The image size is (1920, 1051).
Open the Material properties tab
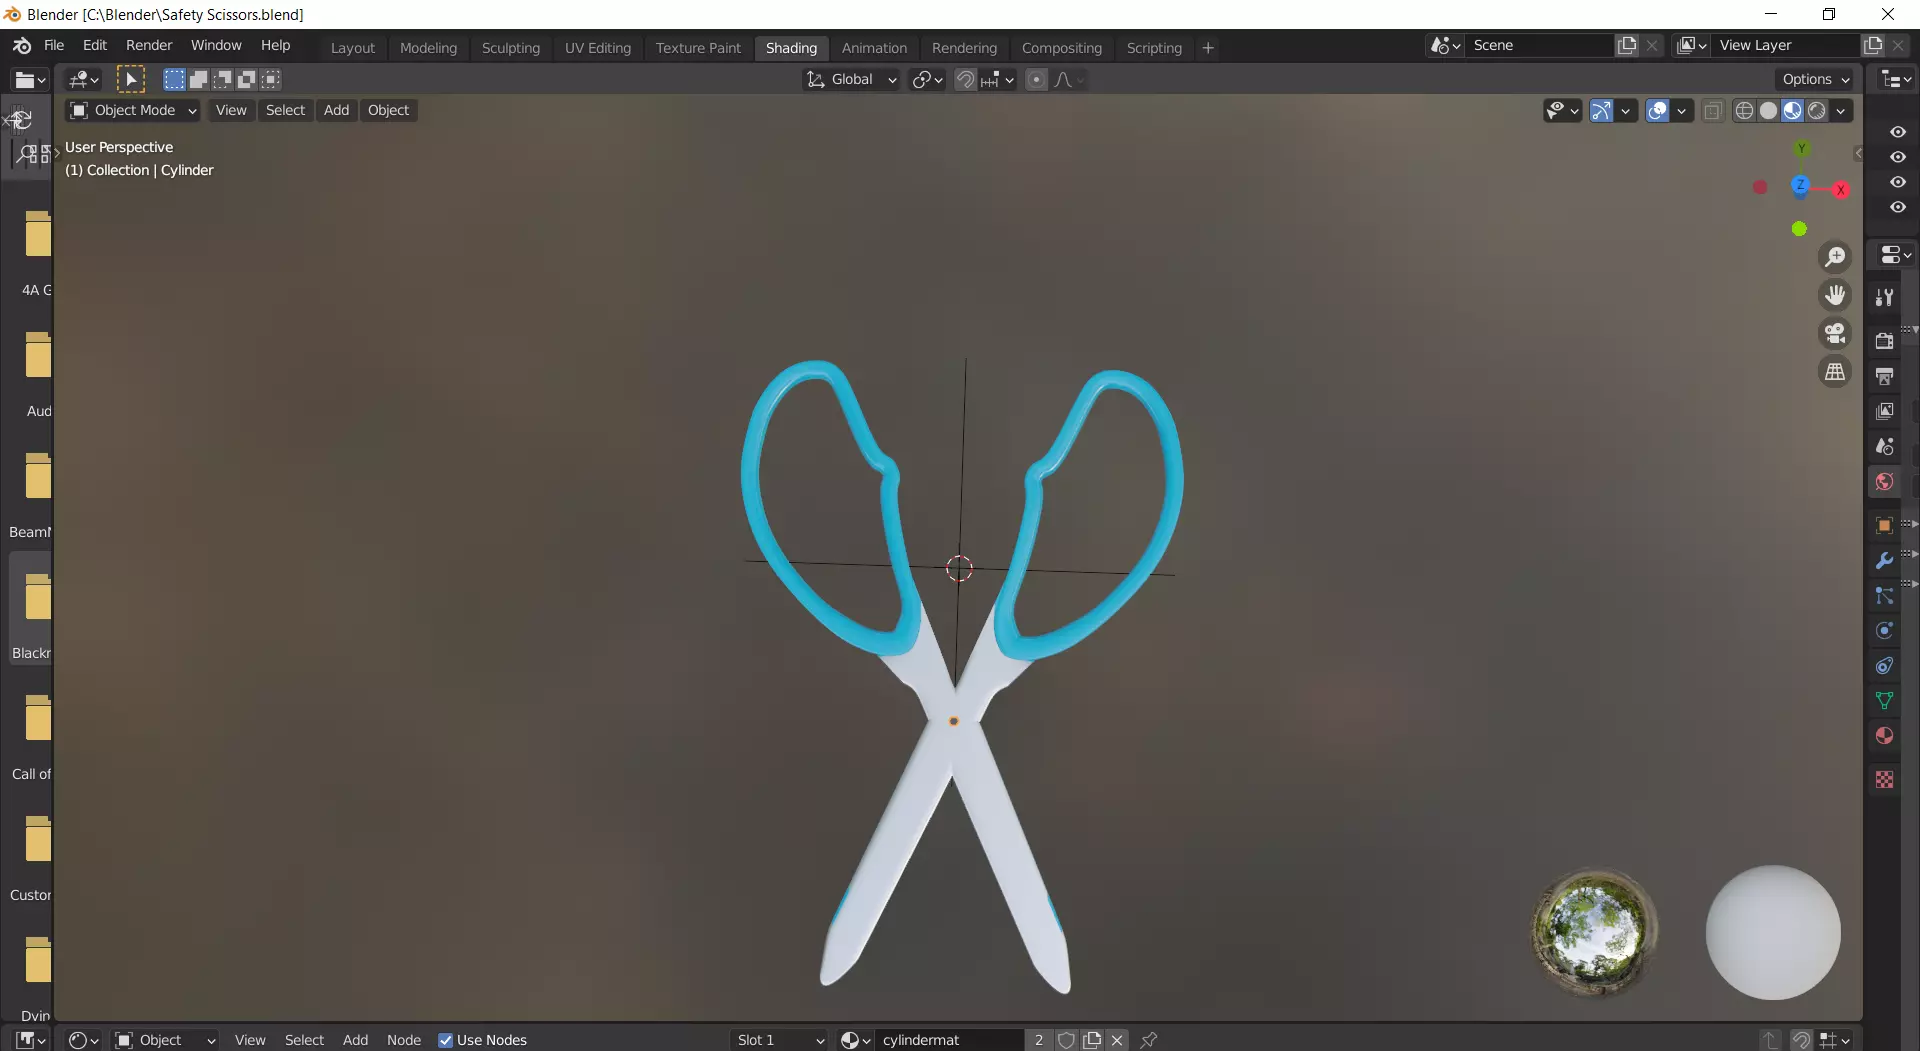(x=1885, y=736)
